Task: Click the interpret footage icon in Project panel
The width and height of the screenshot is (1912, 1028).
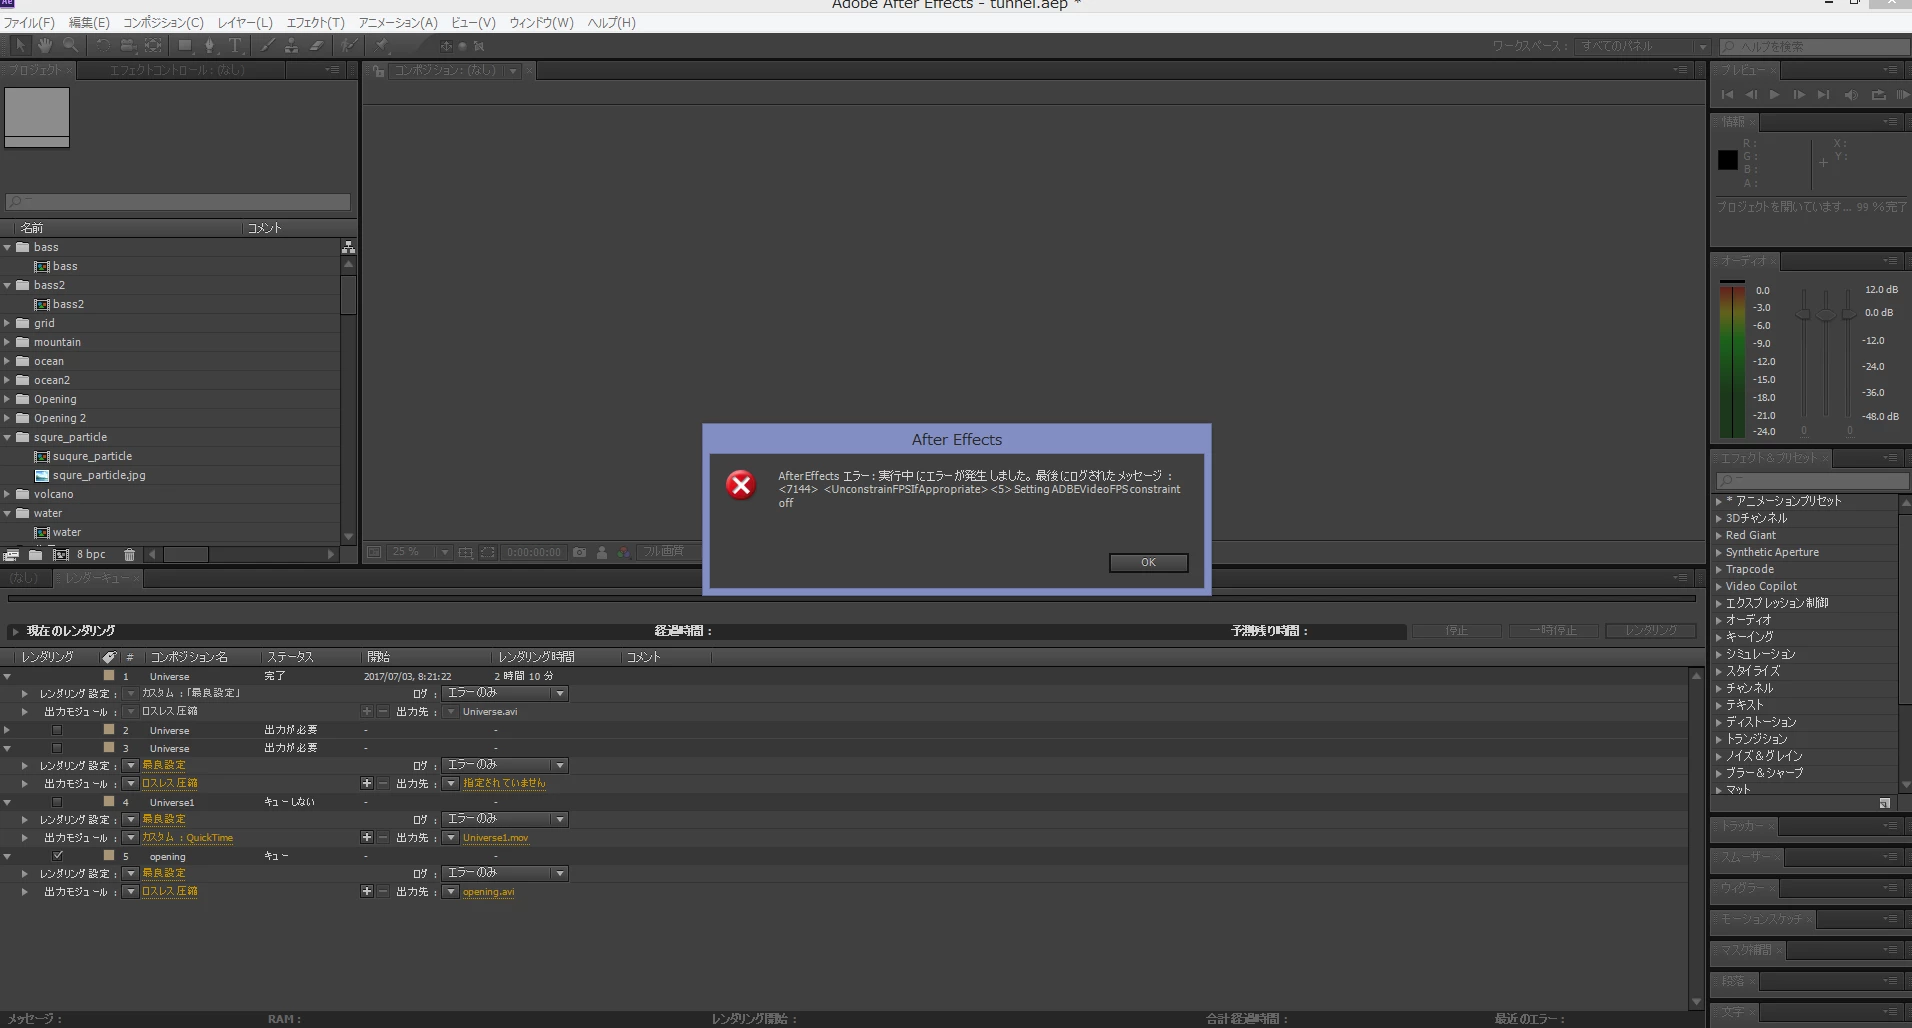Action: [x=11, y=554]
